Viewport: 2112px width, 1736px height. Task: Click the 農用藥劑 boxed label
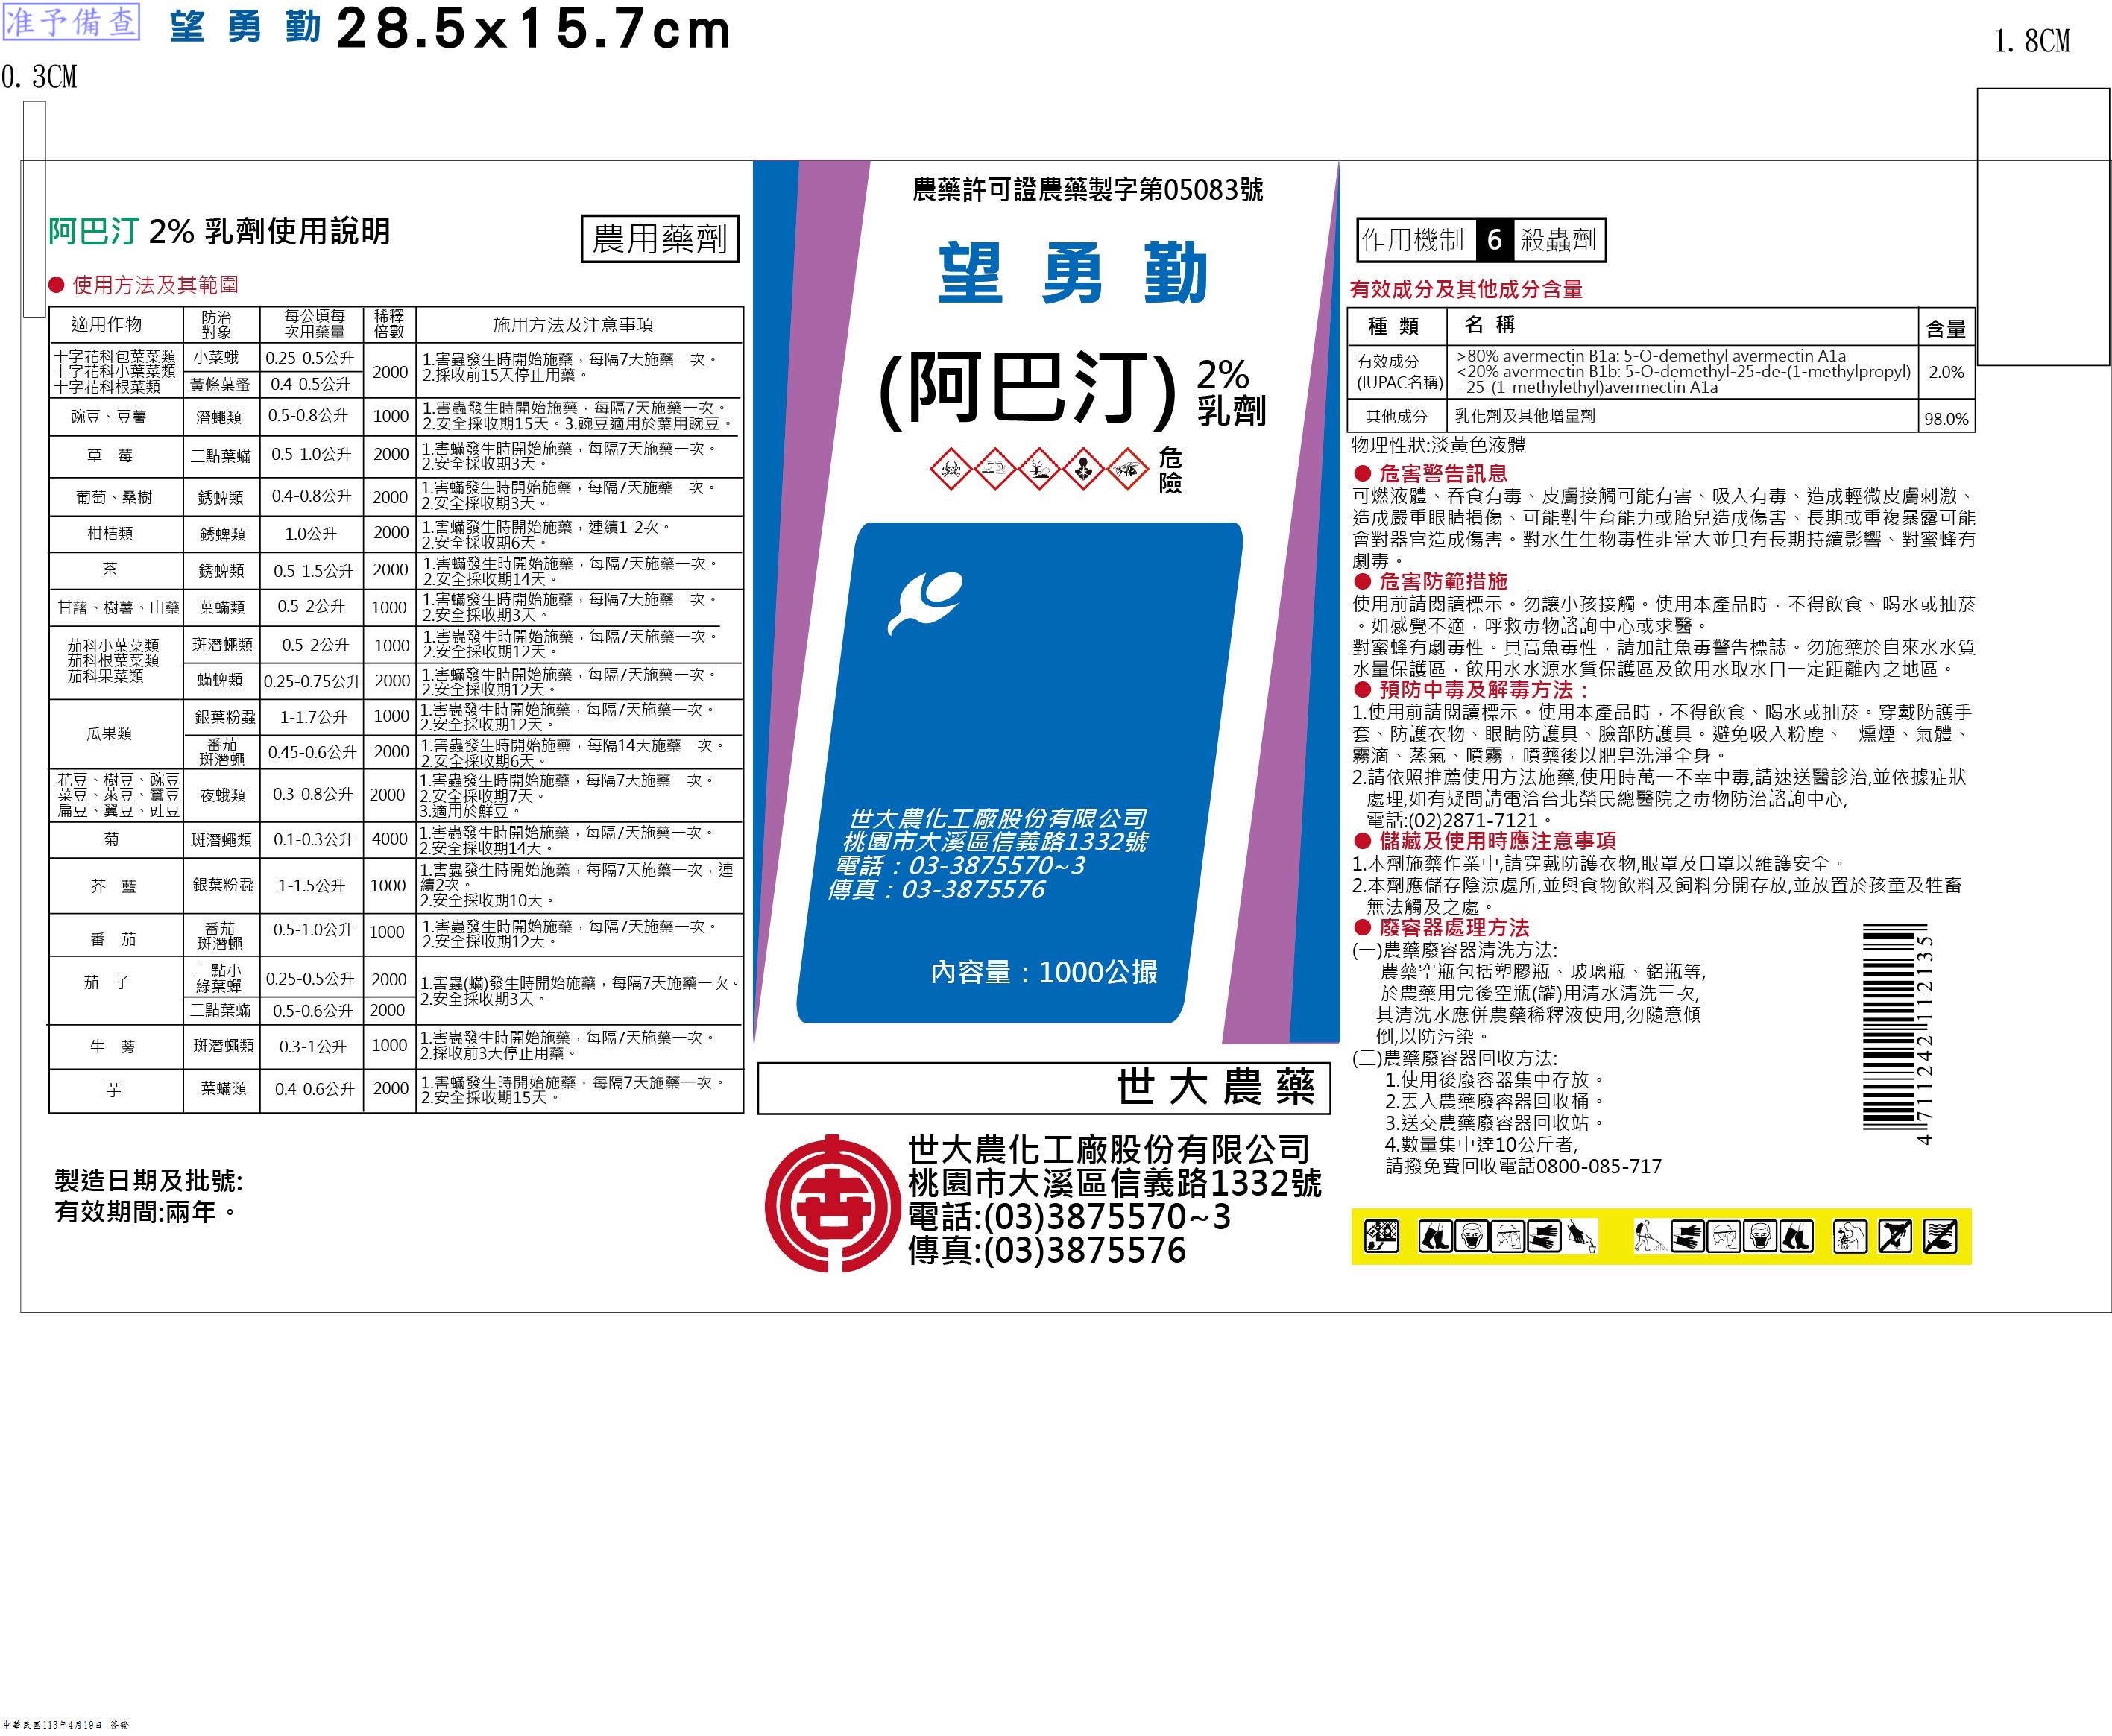660,239
